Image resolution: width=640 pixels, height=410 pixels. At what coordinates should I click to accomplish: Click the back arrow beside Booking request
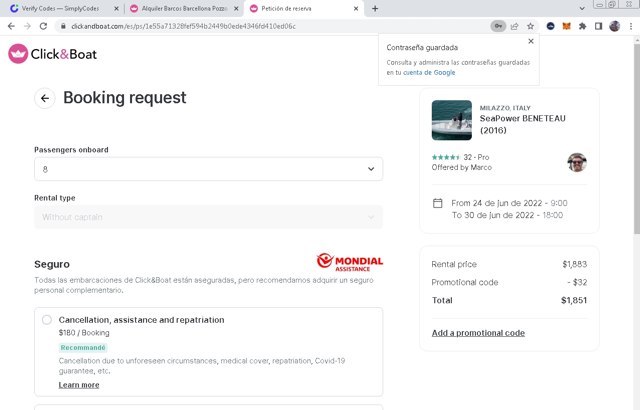[45, 98]
